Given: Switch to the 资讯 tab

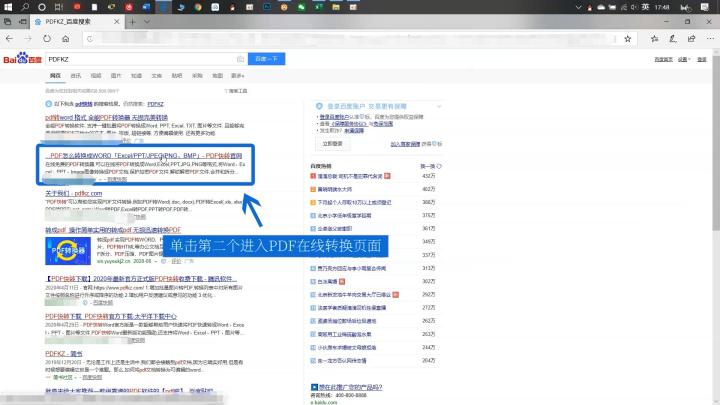Looking at the screenshot, I should click(x=76, y=76).
